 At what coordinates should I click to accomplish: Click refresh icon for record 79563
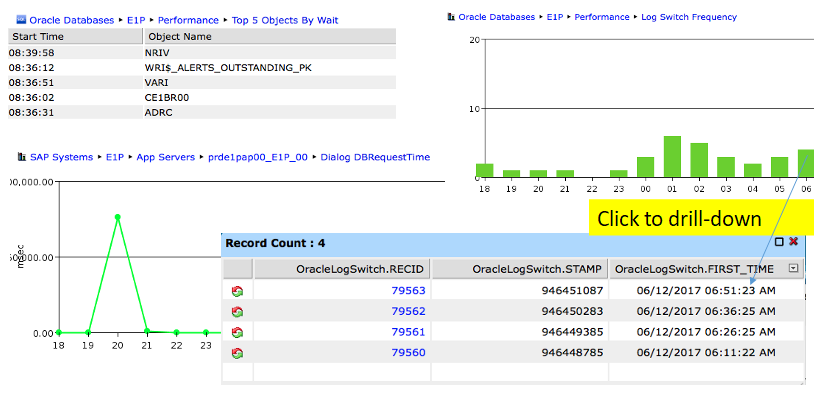pos(237,291)
